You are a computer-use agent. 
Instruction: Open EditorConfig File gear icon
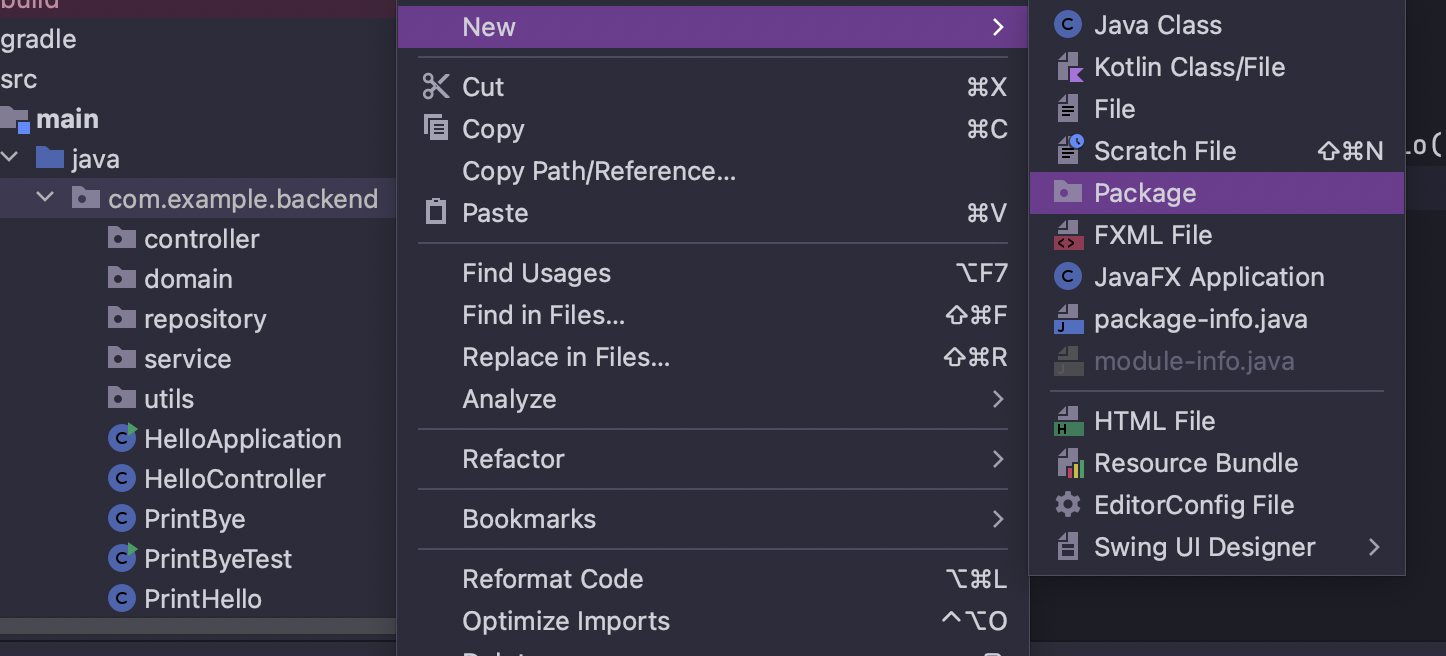point(1068,505)
